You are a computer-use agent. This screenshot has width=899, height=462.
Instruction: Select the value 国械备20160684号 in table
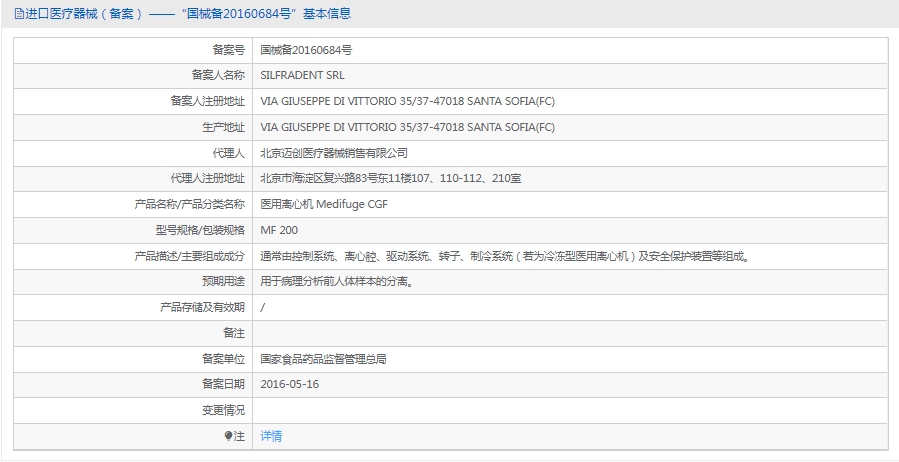click(x=306, y=50)
